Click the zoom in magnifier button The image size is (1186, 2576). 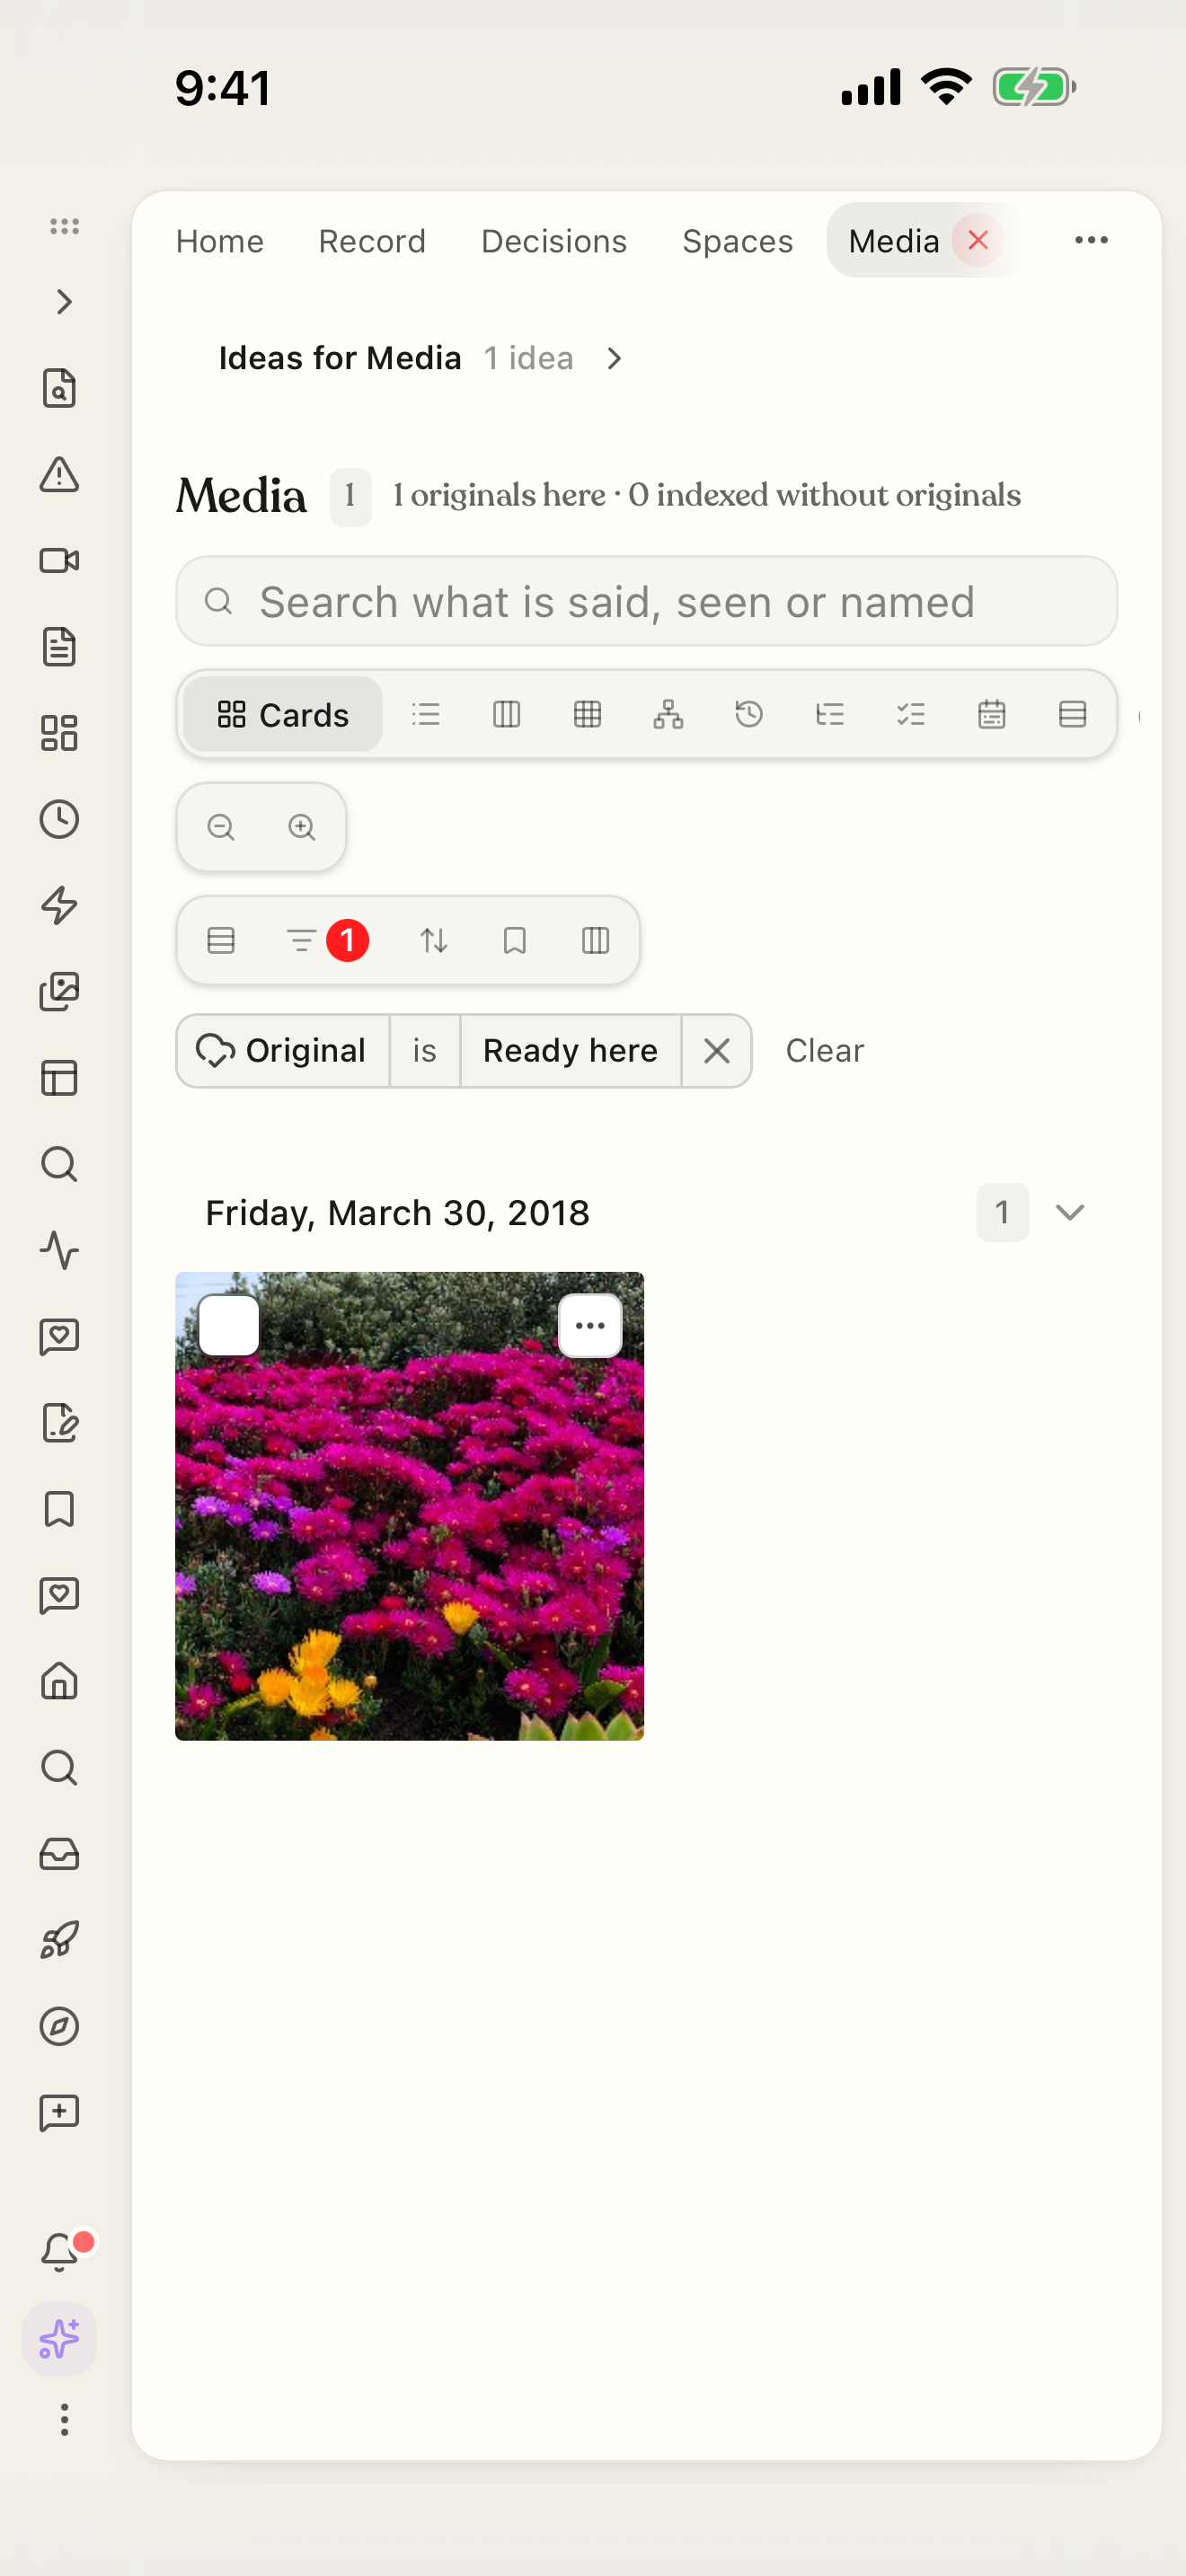click(x=302, y=827)
